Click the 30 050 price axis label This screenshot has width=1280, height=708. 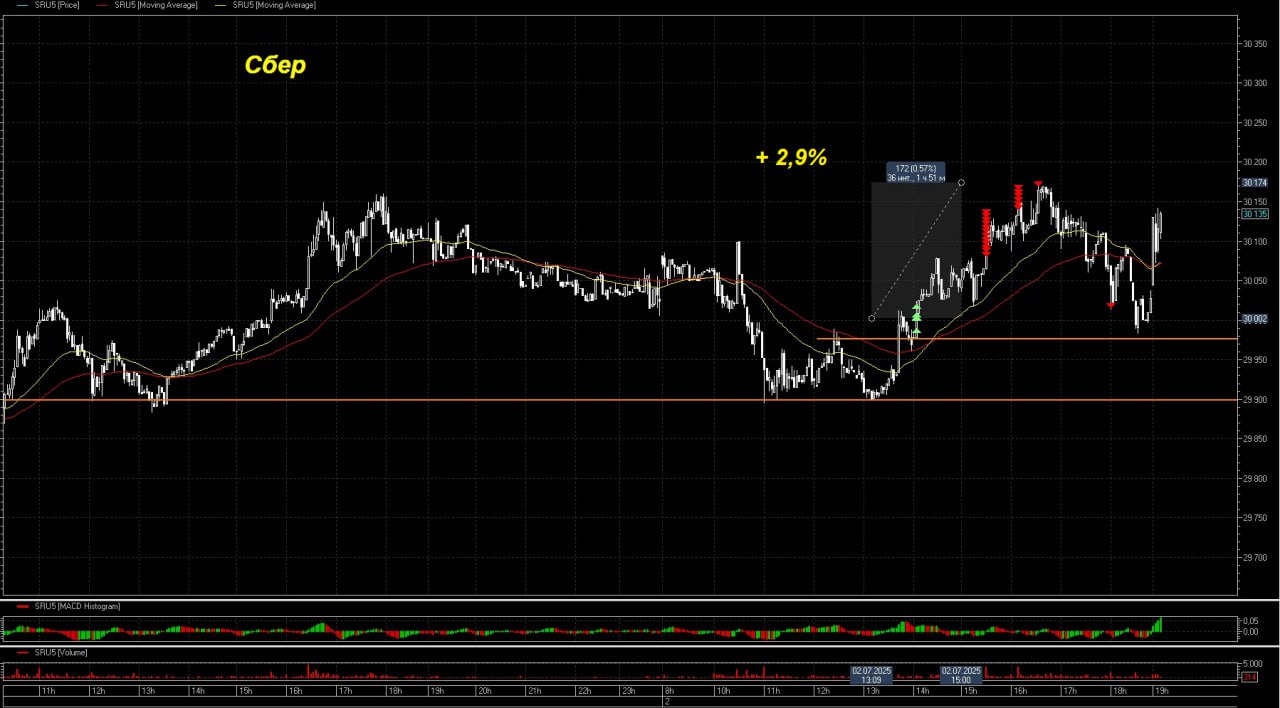1256,281
